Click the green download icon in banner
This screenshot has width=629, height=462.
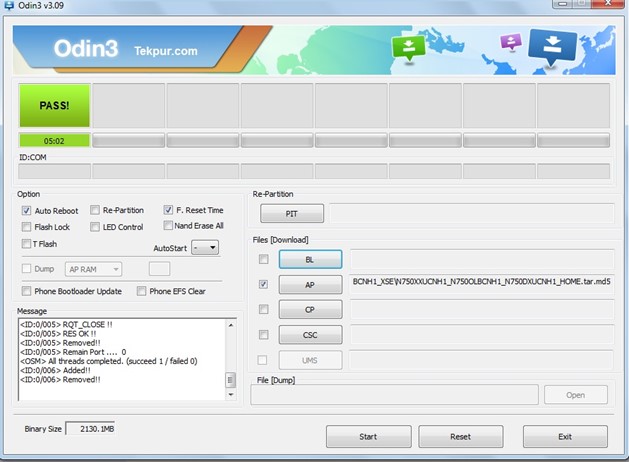coord(408,47)
